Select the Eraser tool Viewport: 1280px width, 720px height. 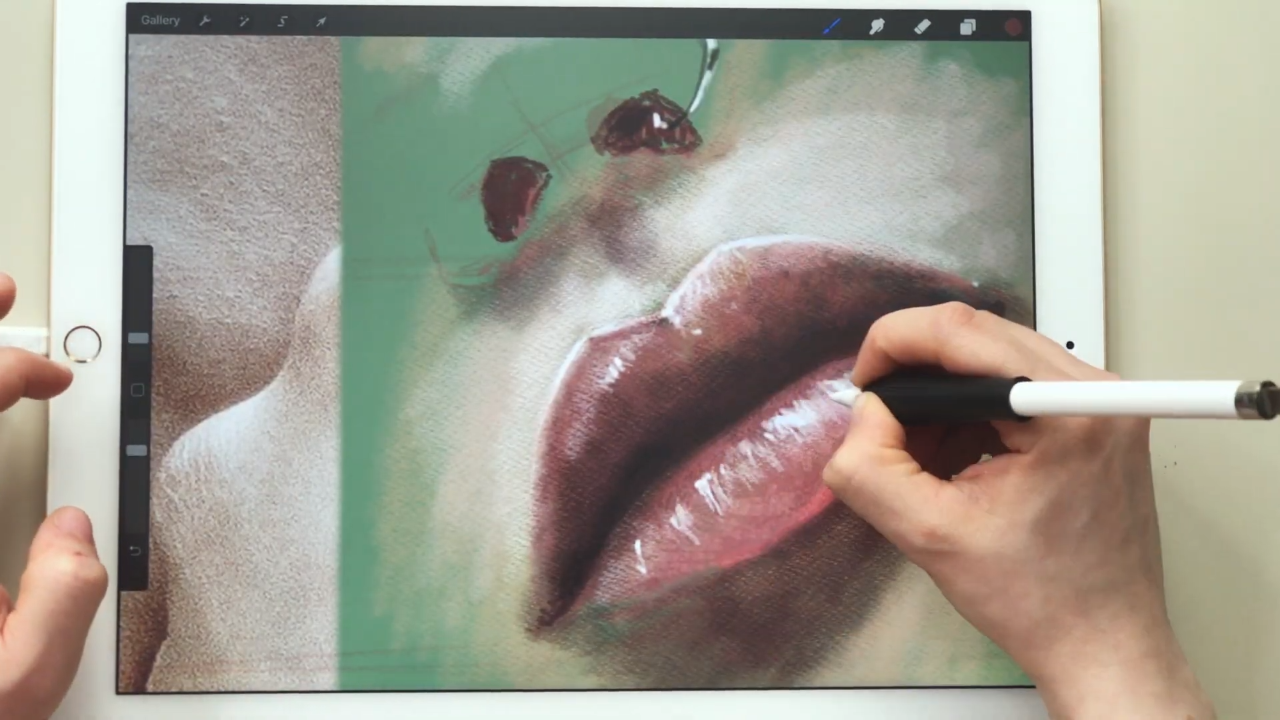click(922, 27)
